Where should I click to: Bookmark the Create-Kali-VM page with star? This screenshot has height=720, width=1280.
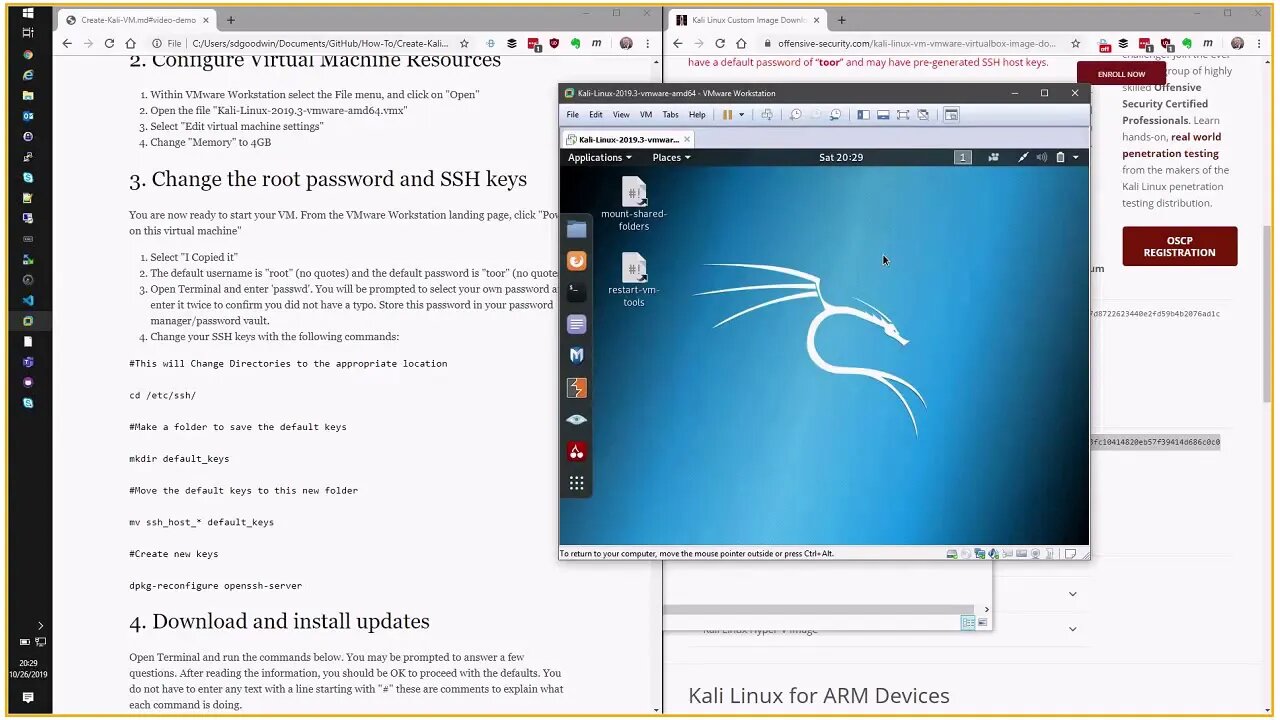[x=464, y=44]
